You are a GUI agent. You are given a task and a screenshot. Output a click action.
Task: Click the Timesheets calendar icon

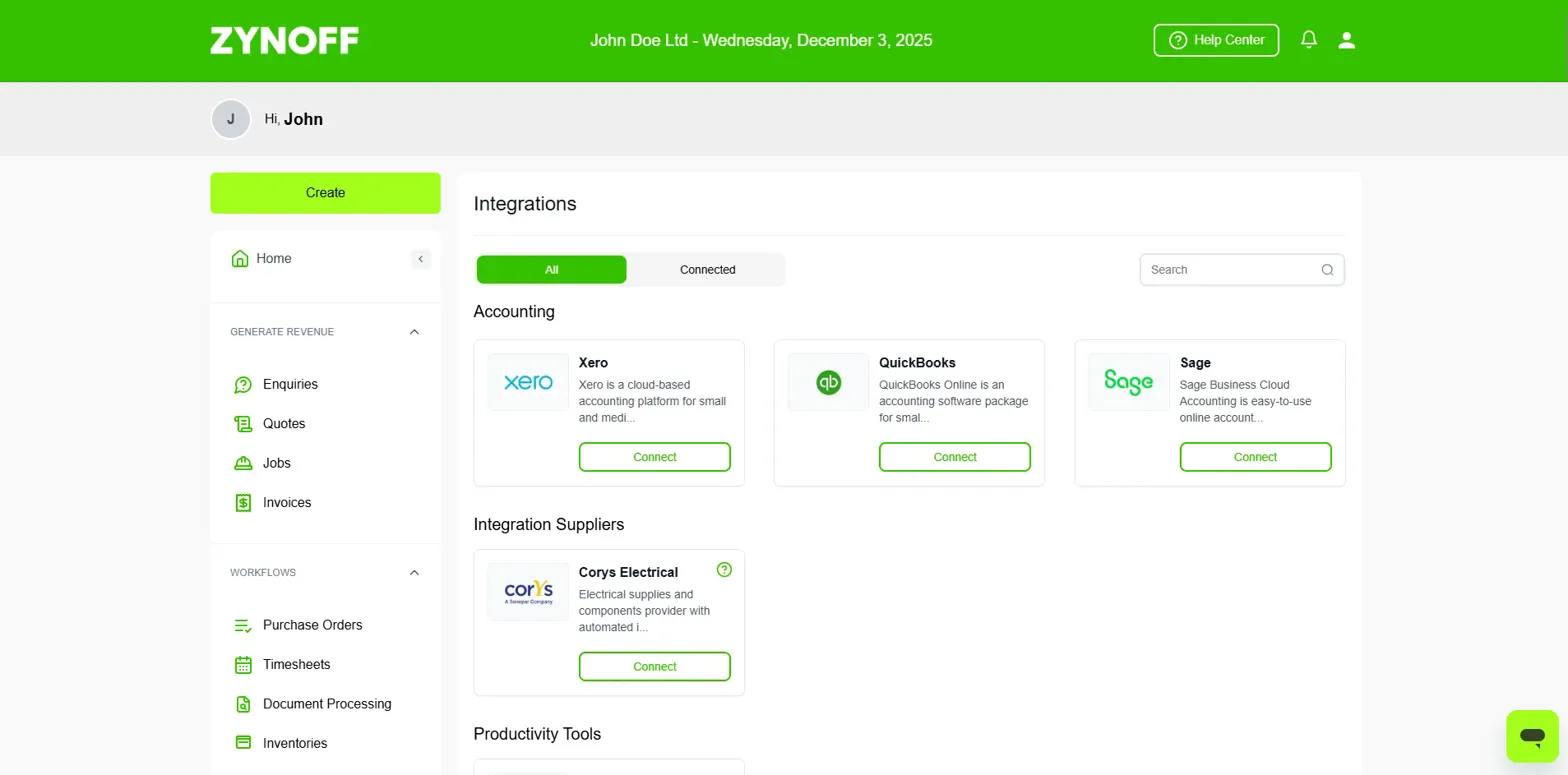point(243,665)
